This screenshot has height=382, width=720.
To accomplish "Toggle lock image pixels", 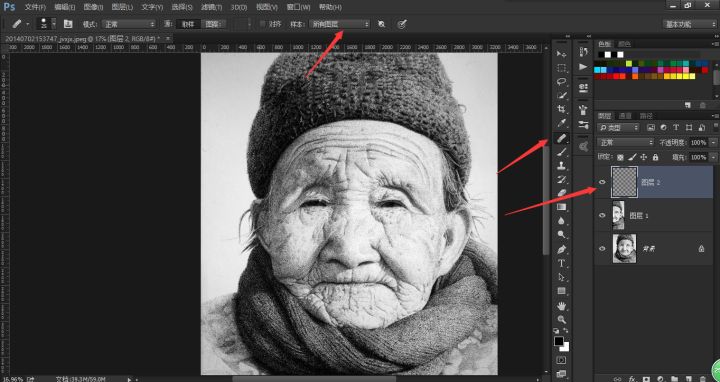I will pyautogui.click(x=632, y=157).
